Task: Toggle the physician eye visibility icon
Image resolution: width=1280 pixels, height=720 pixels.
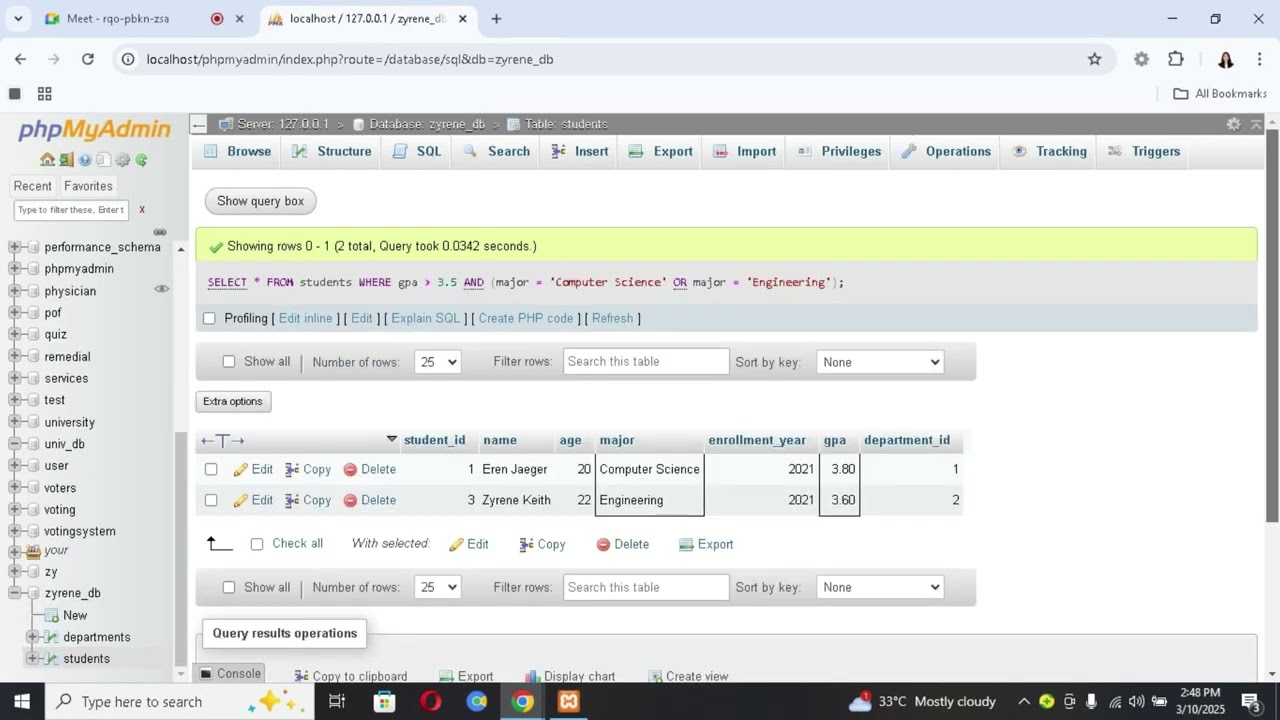Action: [161, 289]
